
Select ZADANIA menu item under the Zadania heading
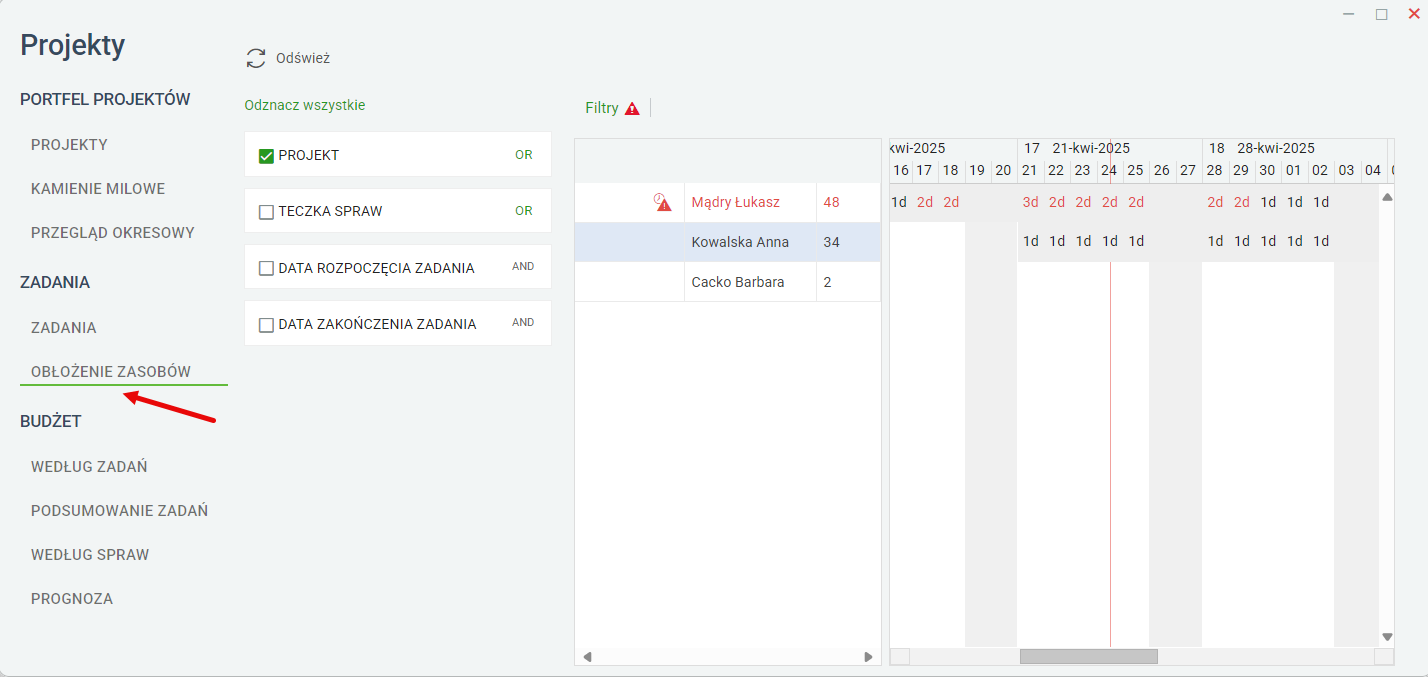(64, 327)
